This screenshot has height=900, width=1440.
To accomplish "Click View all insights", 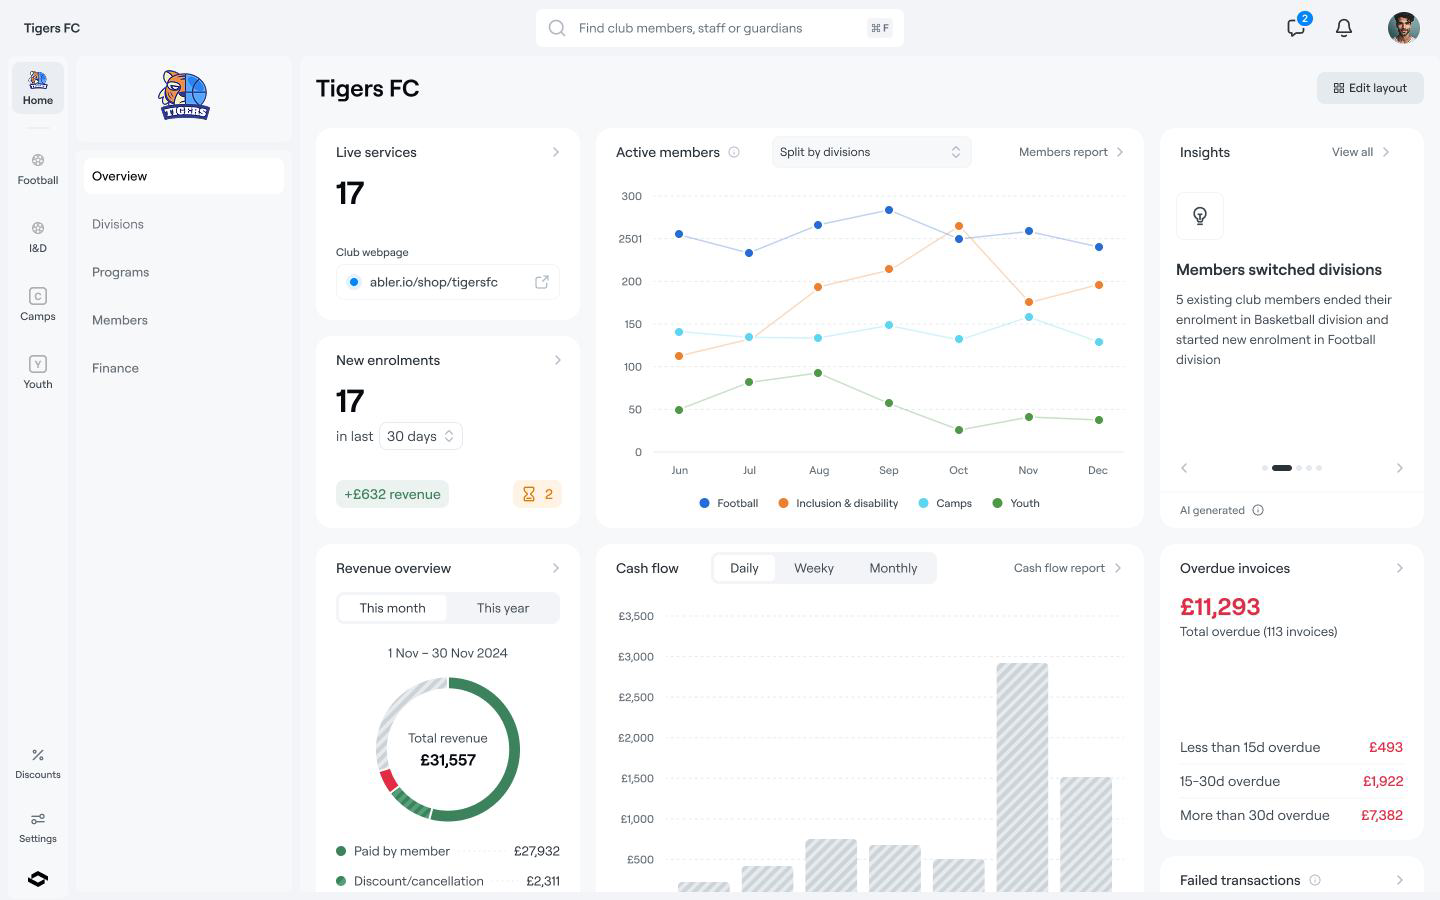I will [1361, 152].
